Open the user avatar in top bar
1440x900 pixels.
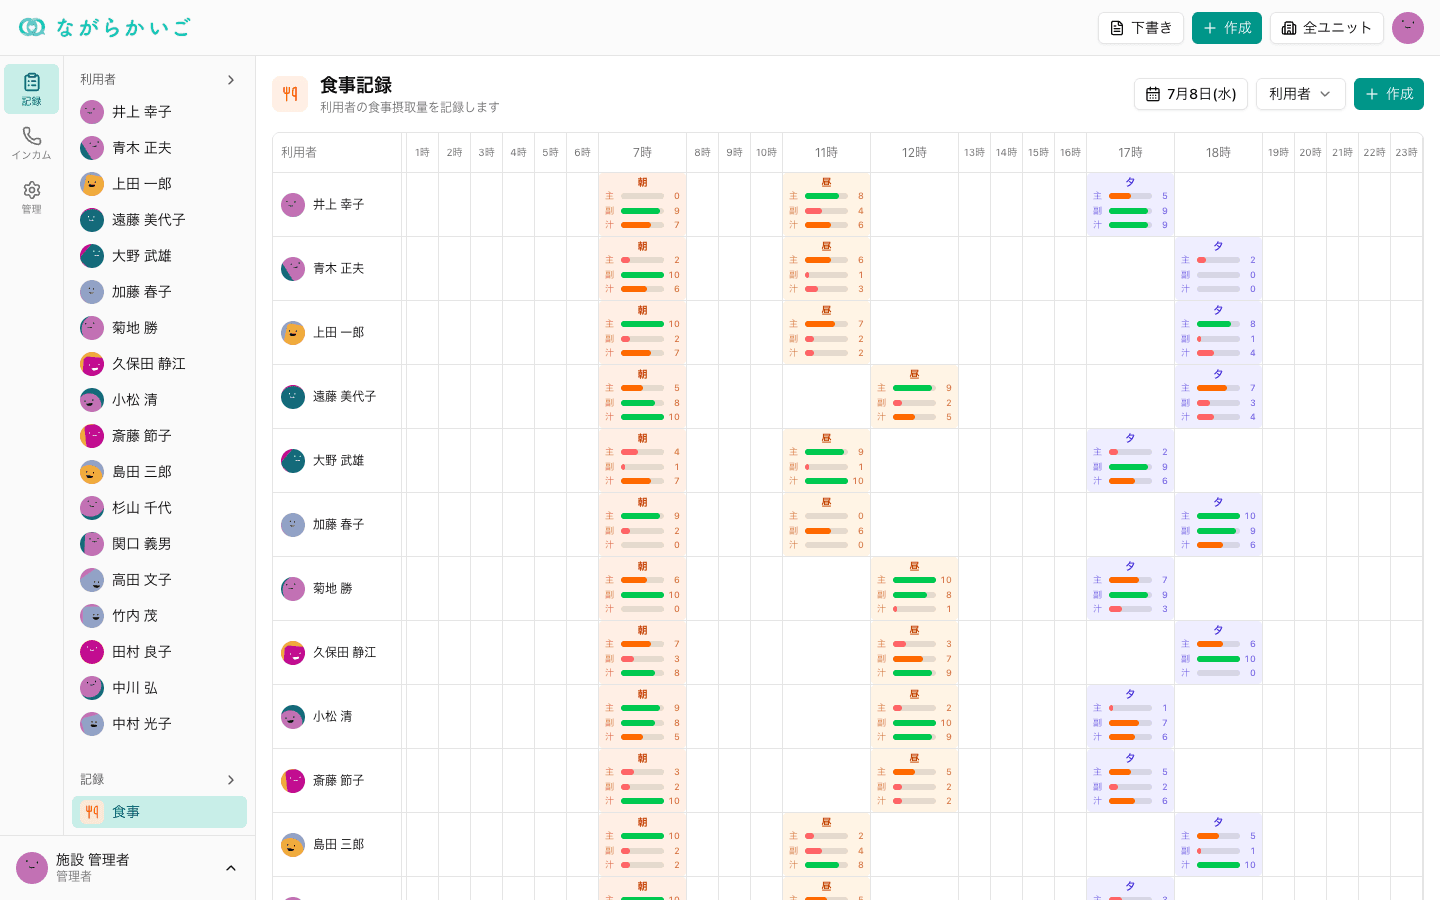(x=1408, y=28)
